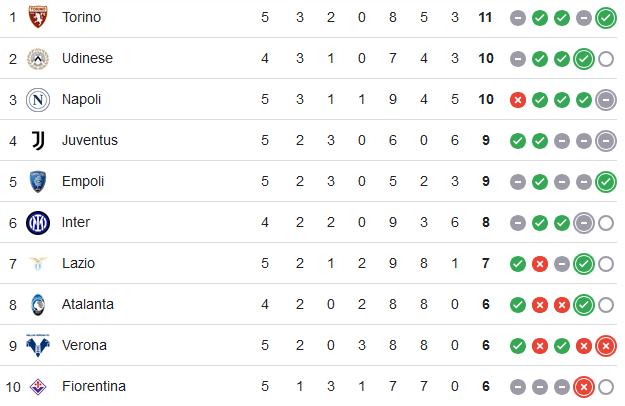The width and height of the screenshot is (625, 406).
Task: Select the Atalanta club logo
Action: tap(38, 305)
